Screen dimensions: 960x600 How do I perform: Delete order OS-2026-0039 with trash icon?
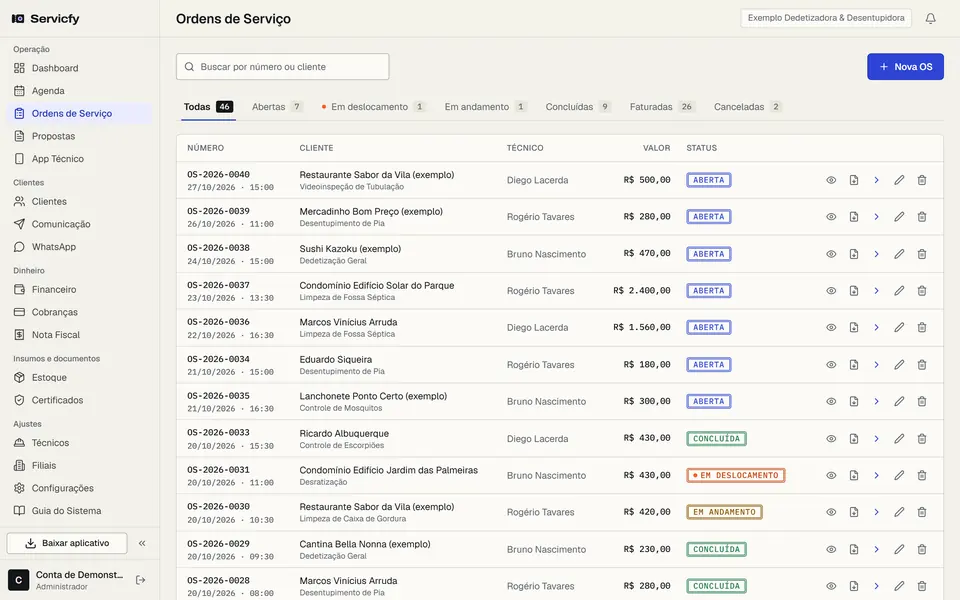click(x=921, y=217)
